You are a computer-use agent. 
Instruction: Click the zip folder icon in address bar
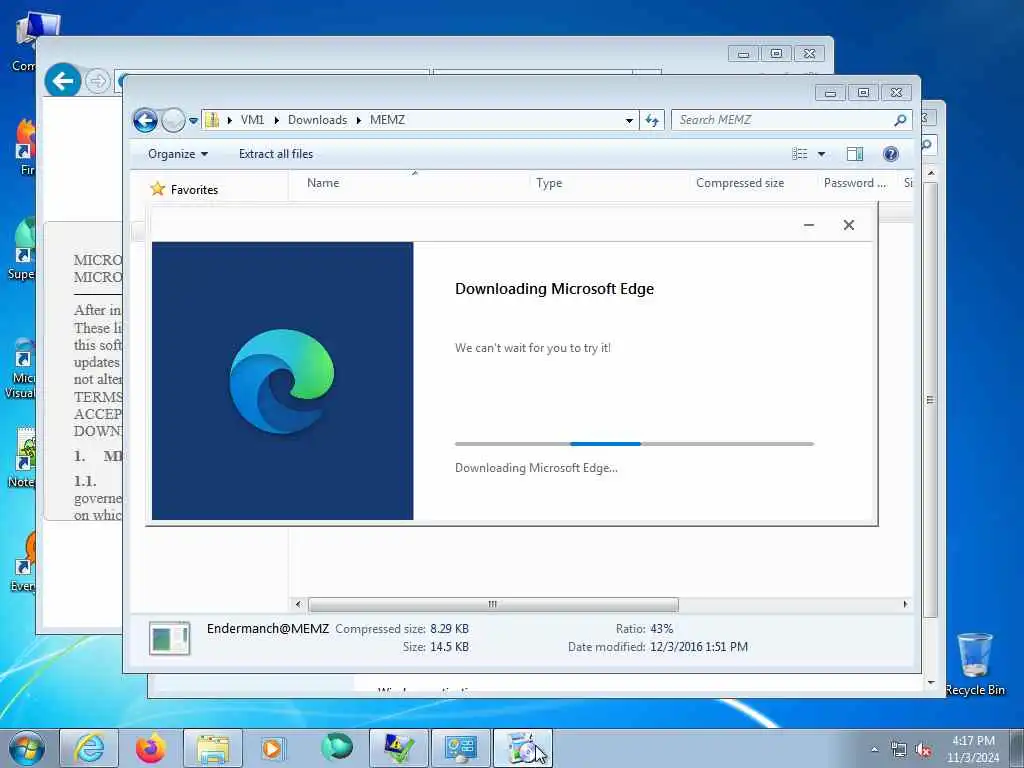(212, 120)
